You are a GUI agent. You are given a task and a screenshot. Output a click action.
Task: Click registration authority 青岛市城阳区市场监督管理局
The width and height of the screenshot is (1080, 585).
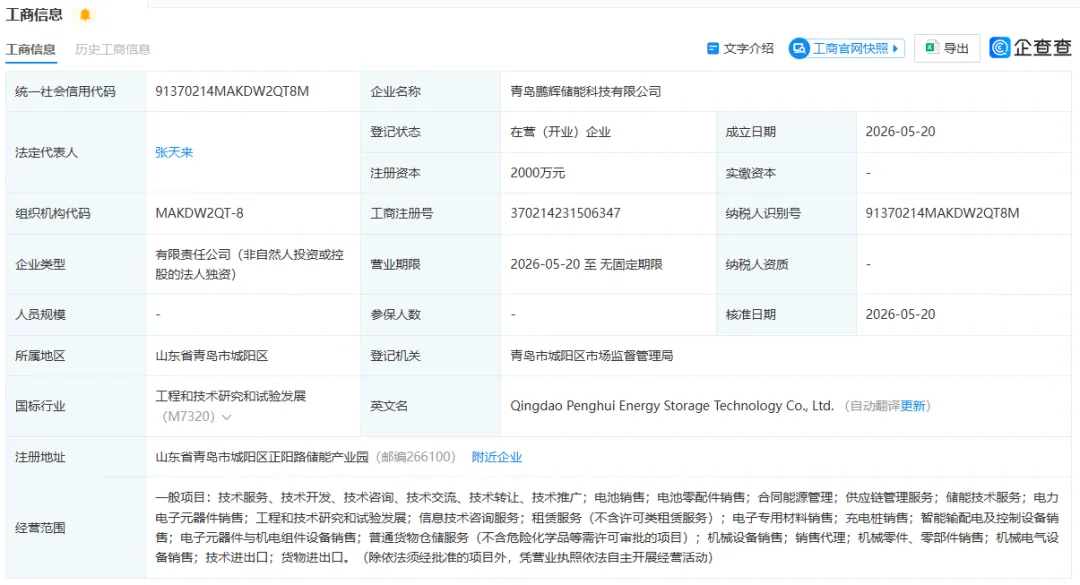pos(592,356)
